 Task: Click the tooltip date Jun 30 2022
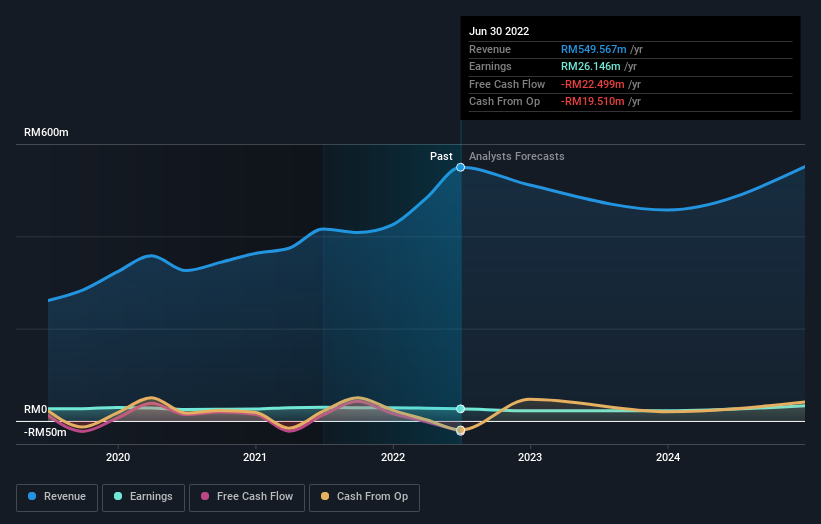click(x=499, y=31)
